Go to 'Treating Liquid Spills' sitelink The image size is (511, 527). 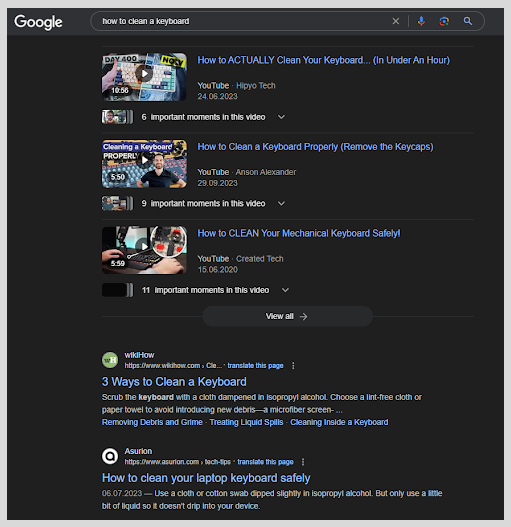click(x=246, y=422)
